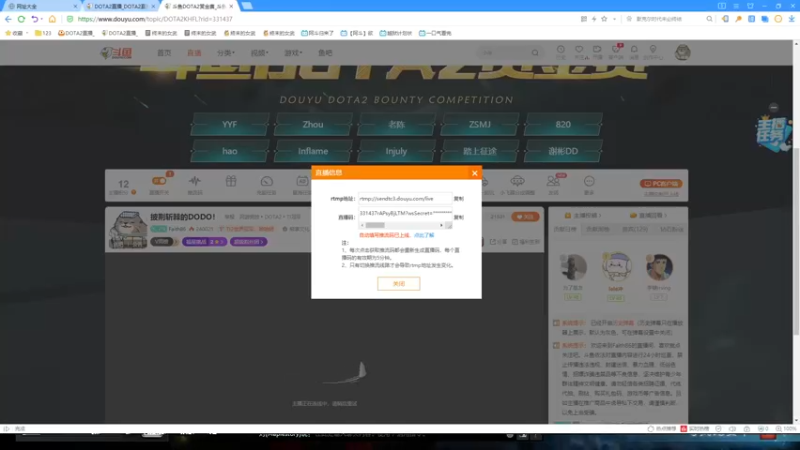Click the gift box icon in streamer toolbar
The width and height of the screenshot is (800, 450).
coord(231,181)
